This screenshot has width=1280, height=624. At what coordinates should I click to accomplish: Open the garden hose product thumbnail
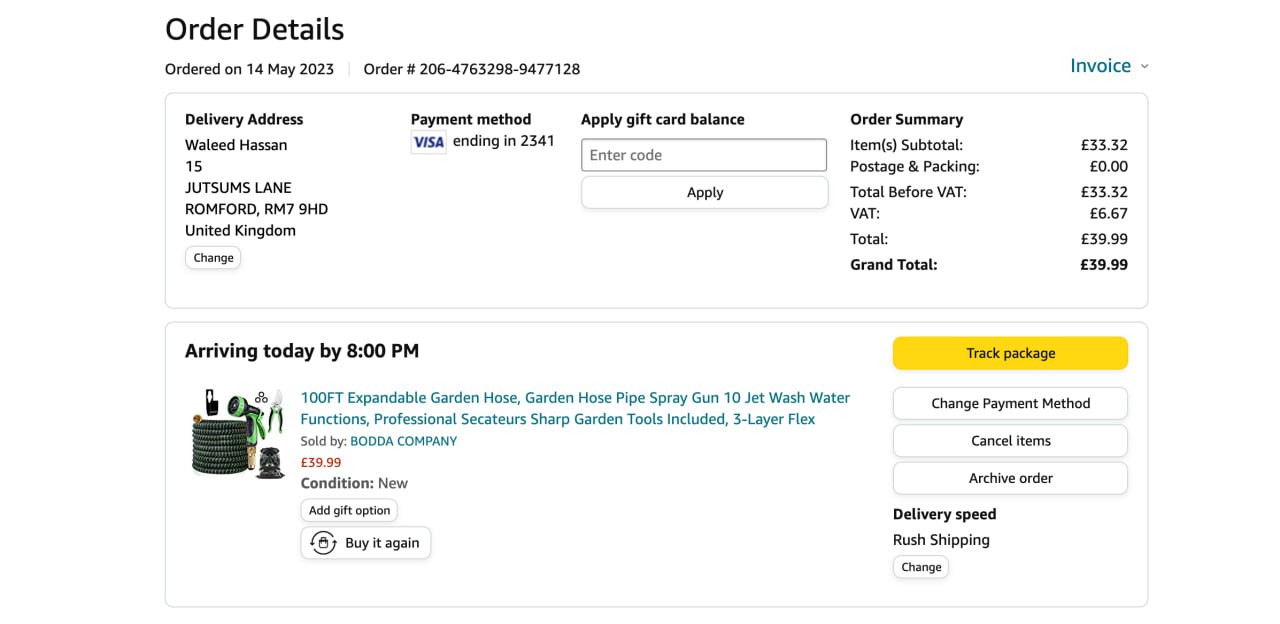239,433
